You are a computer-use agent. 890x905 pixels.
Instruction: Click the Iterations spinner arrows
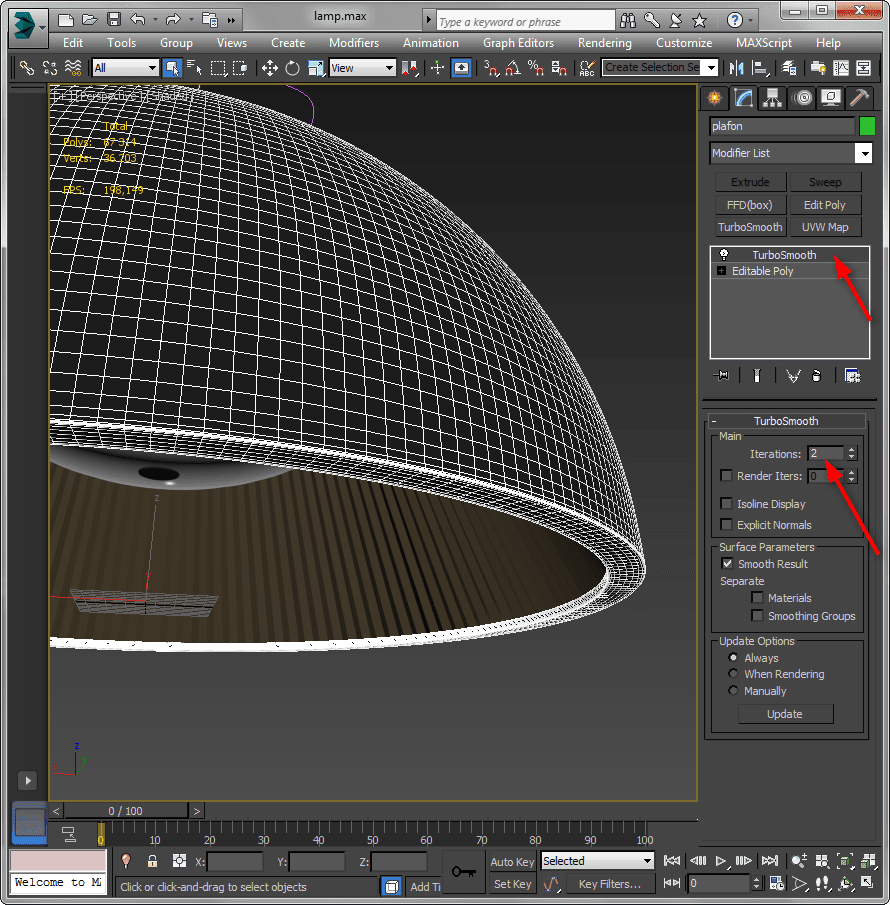[x=851, y=453]
